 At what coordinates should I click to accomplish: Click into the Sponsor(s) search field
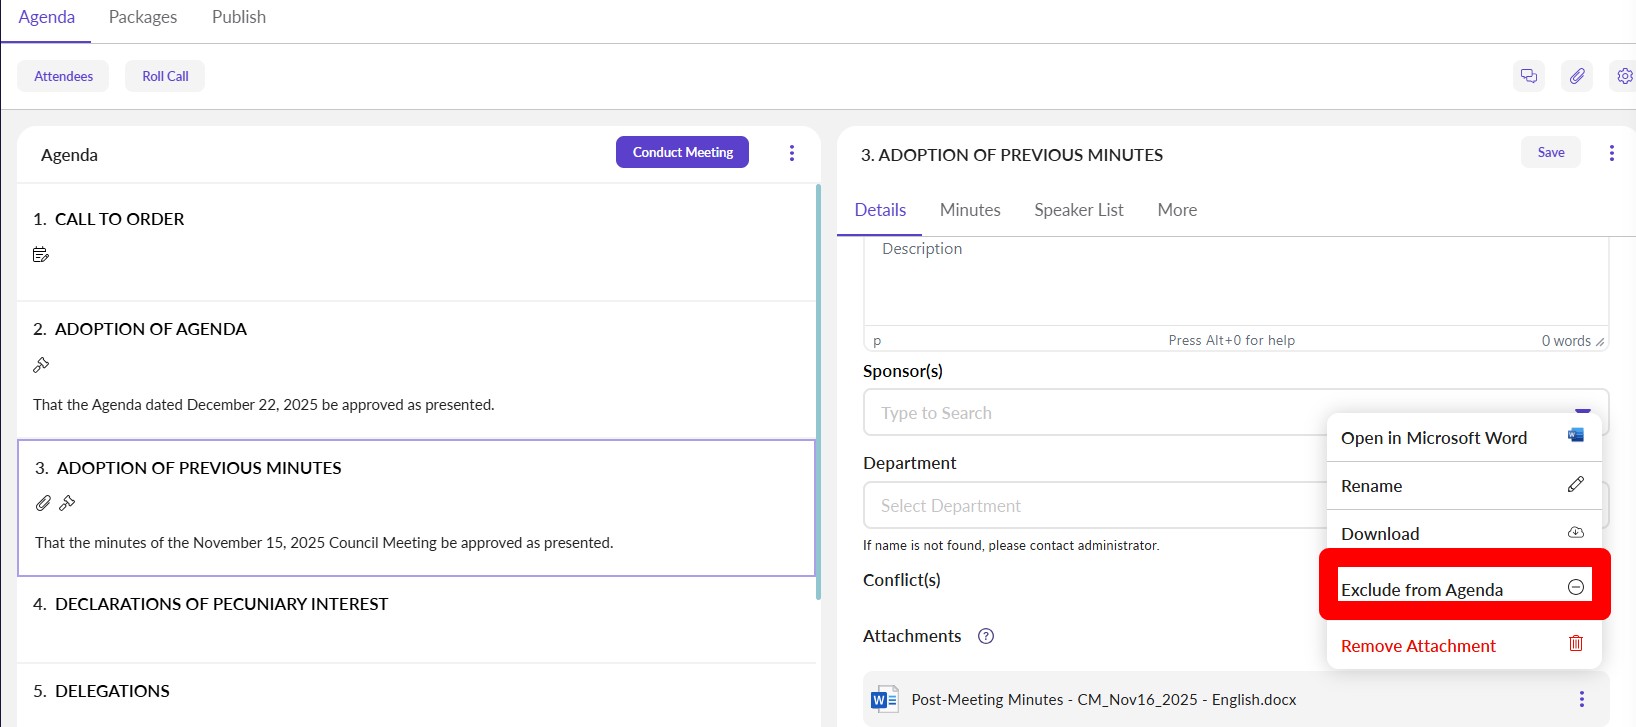1090,413
